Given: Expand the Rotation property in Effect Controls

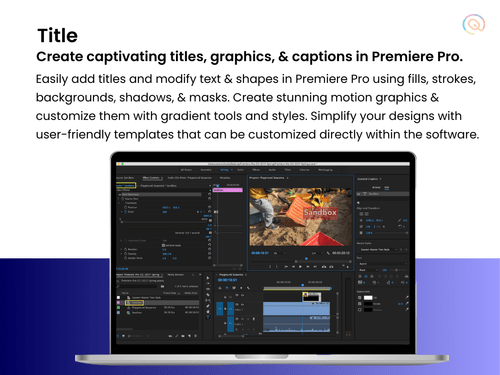Looking at the screenshot, I should click(x=121, y=249).
